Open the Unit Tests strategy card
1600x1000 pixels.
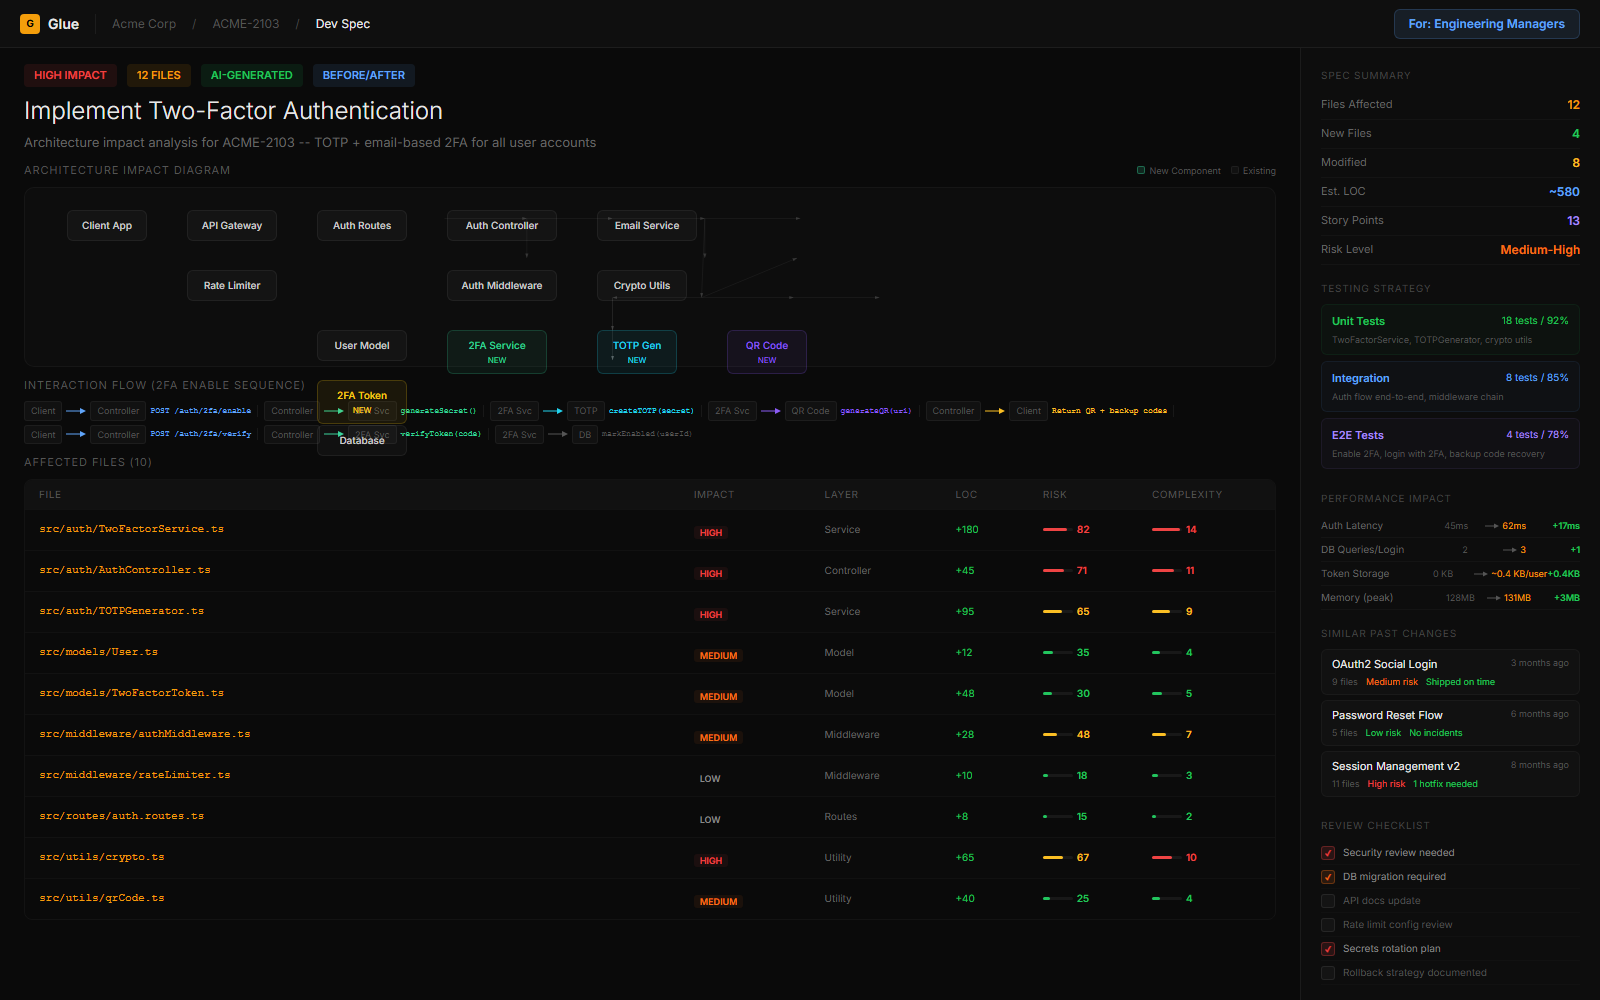pos(1450,330)
